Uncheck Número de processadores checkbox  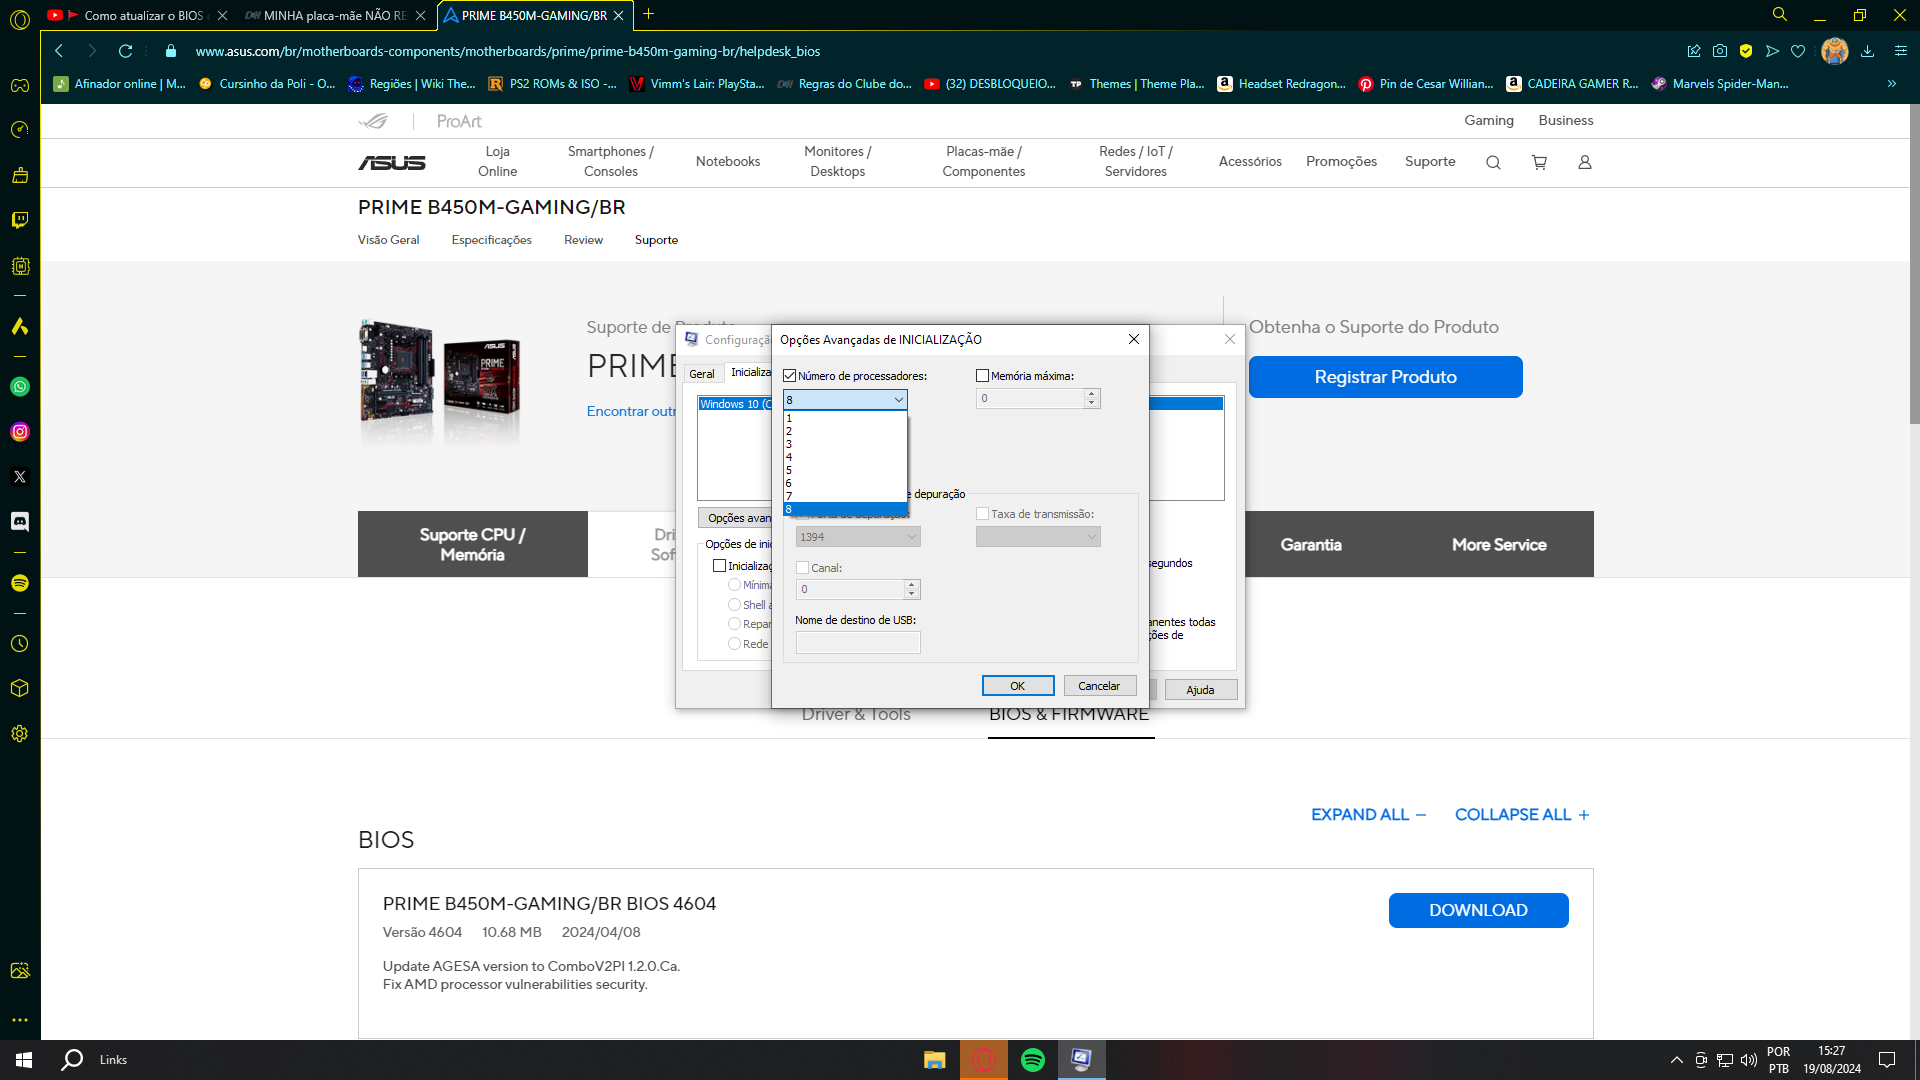click(790, 376)
